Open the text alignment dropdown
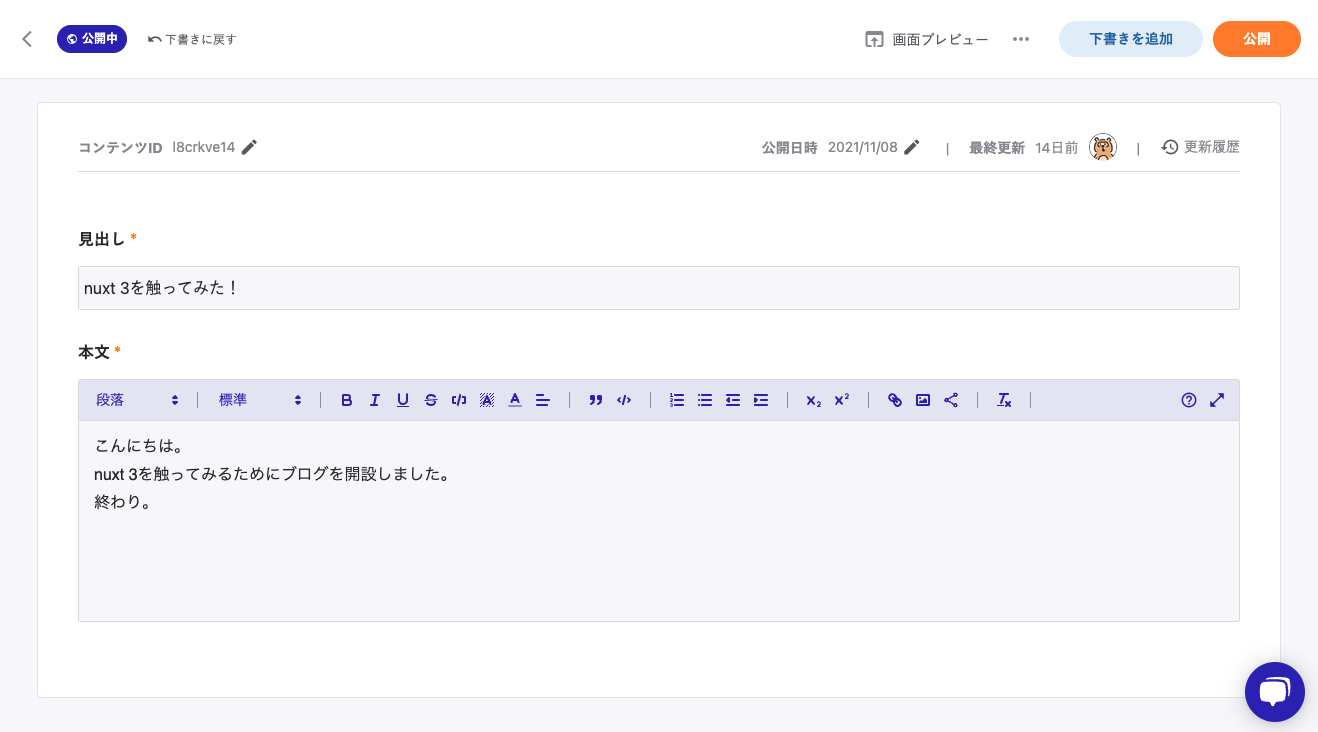 point(543,400)
